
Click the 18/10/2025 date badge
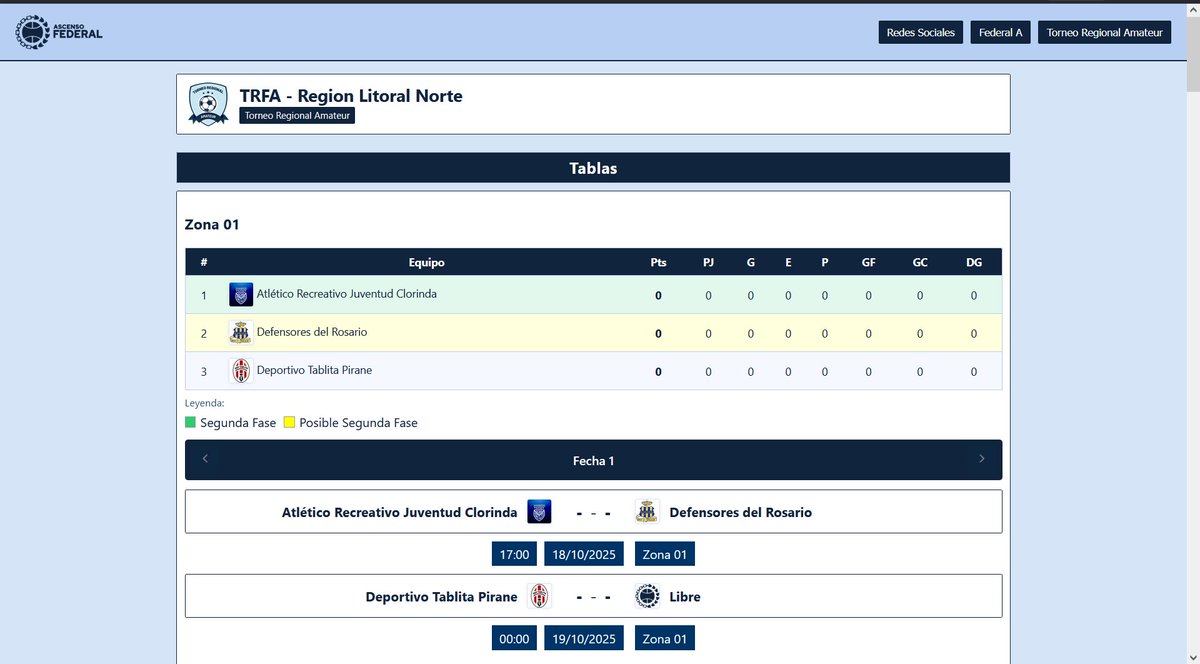point(585,554)
